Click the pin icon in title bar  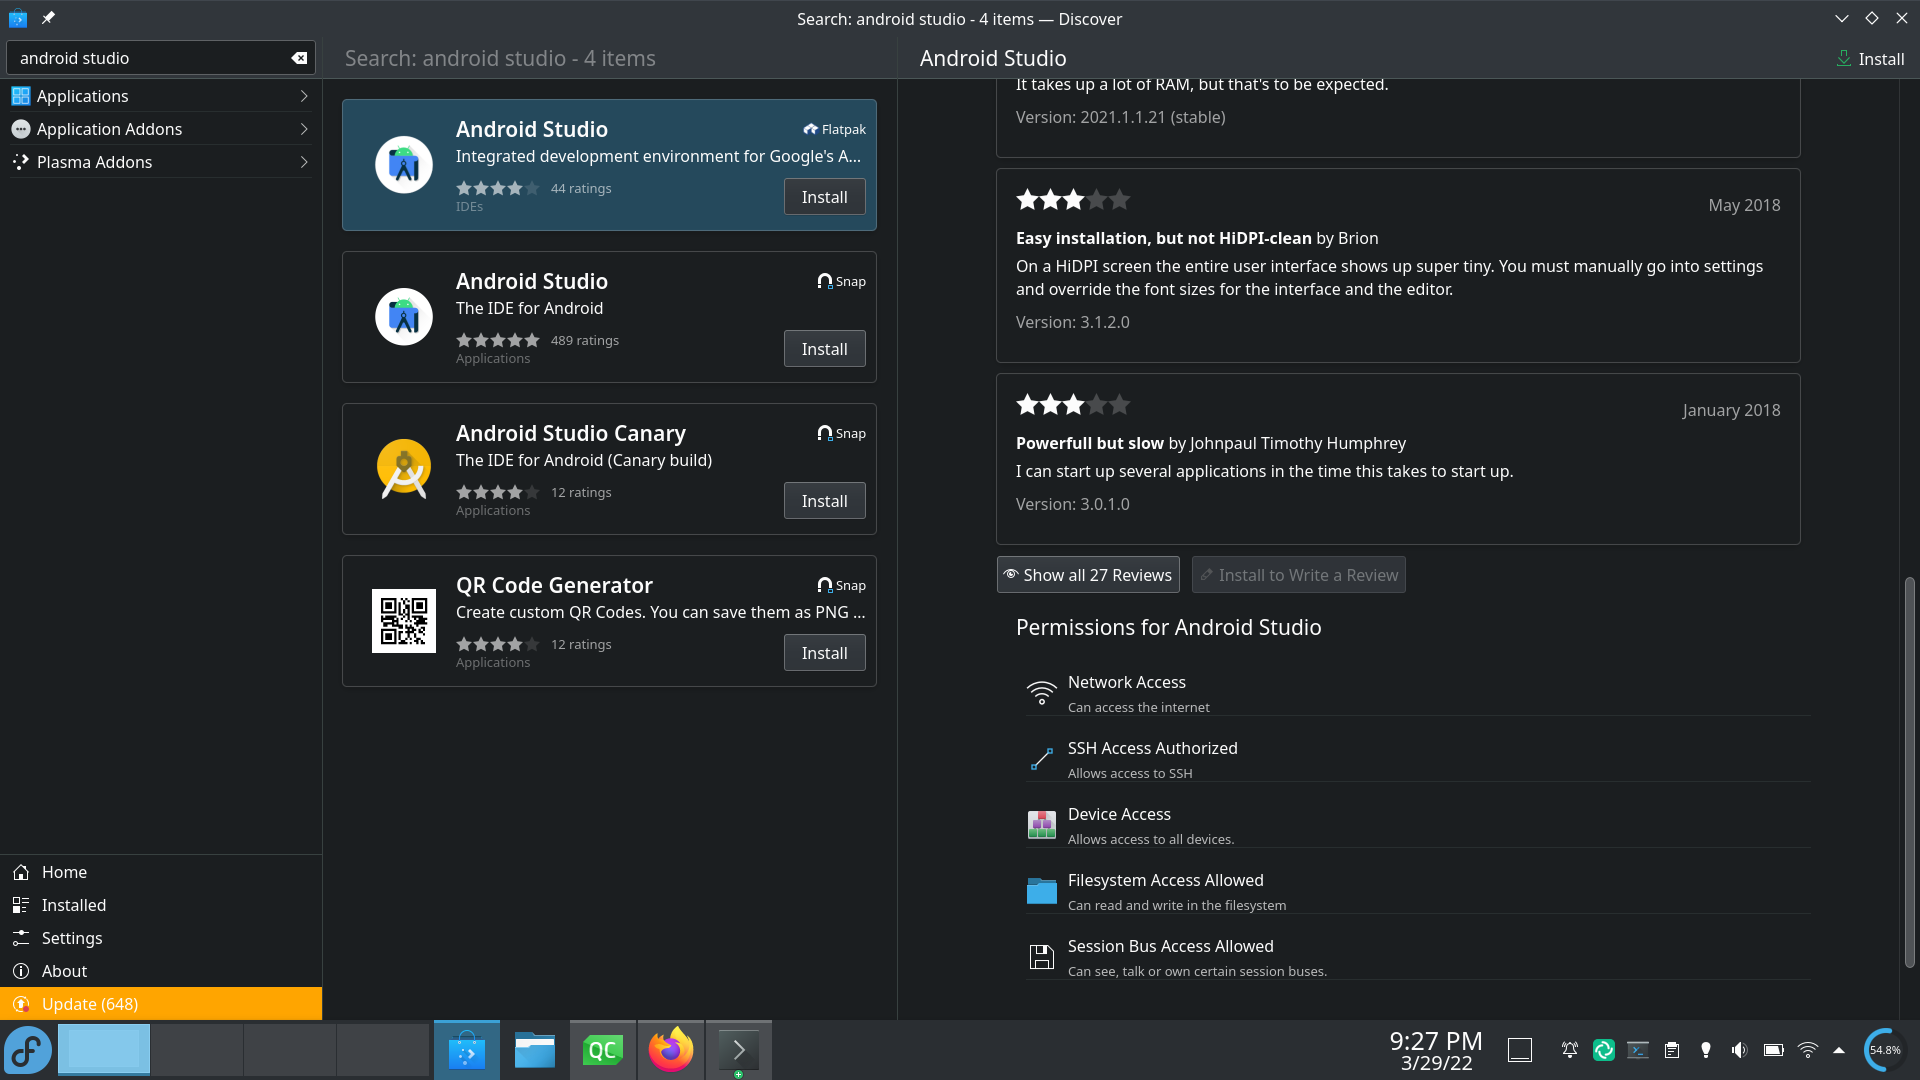48,18
